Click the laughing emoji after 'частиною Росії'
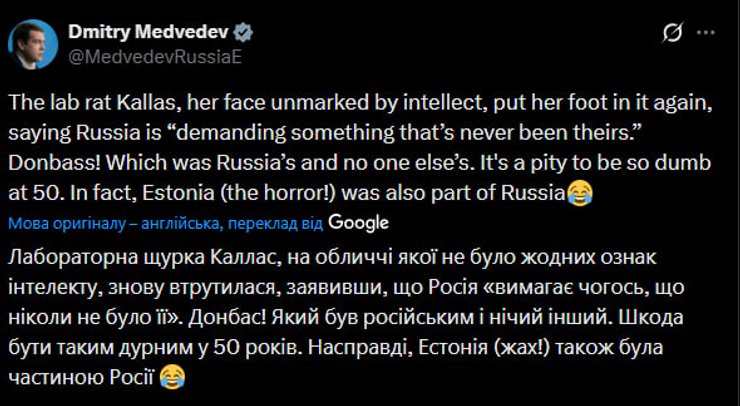740x406 pixels. click(172, 376)
